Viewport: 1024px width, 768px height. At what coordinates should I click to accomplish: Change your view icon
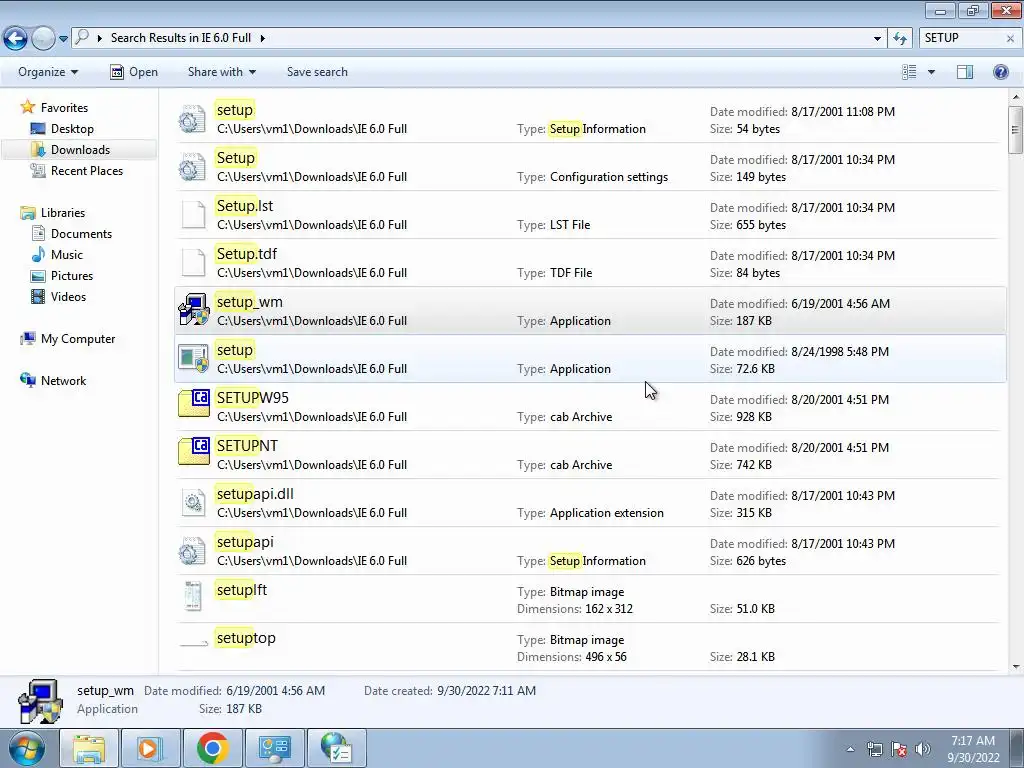click(909, 72)
